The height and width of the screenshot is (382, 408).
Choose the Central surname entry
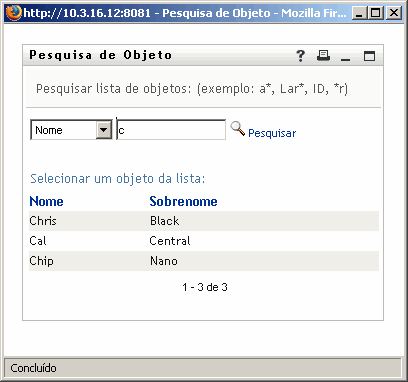click(170, 241)
